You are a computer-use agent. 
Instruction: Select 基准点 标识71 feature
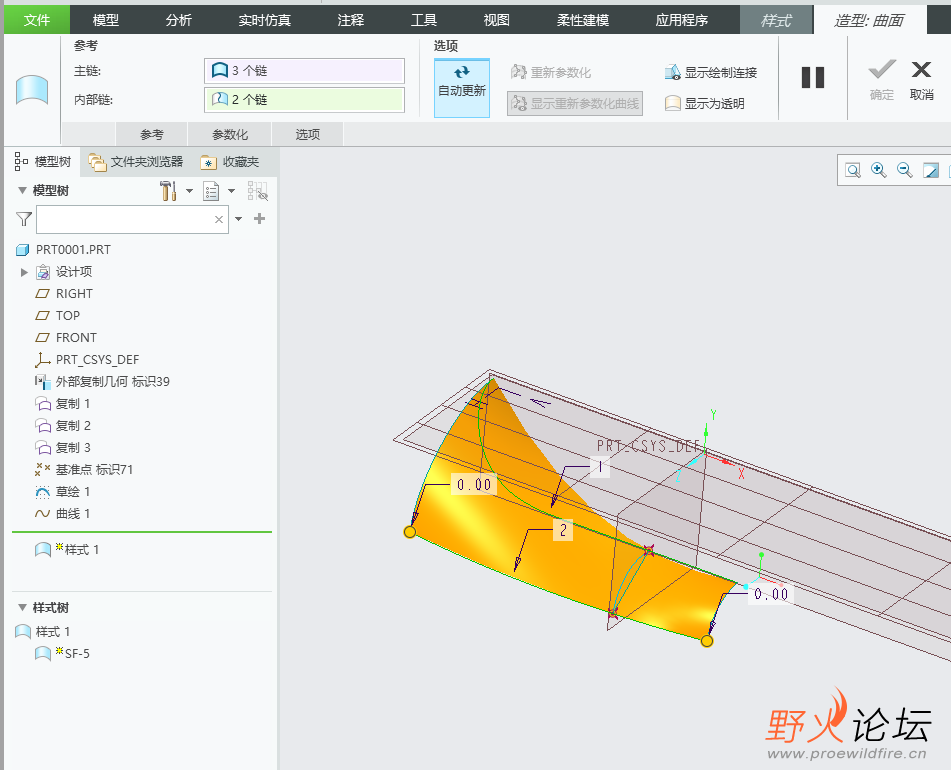tap(84, 469)
